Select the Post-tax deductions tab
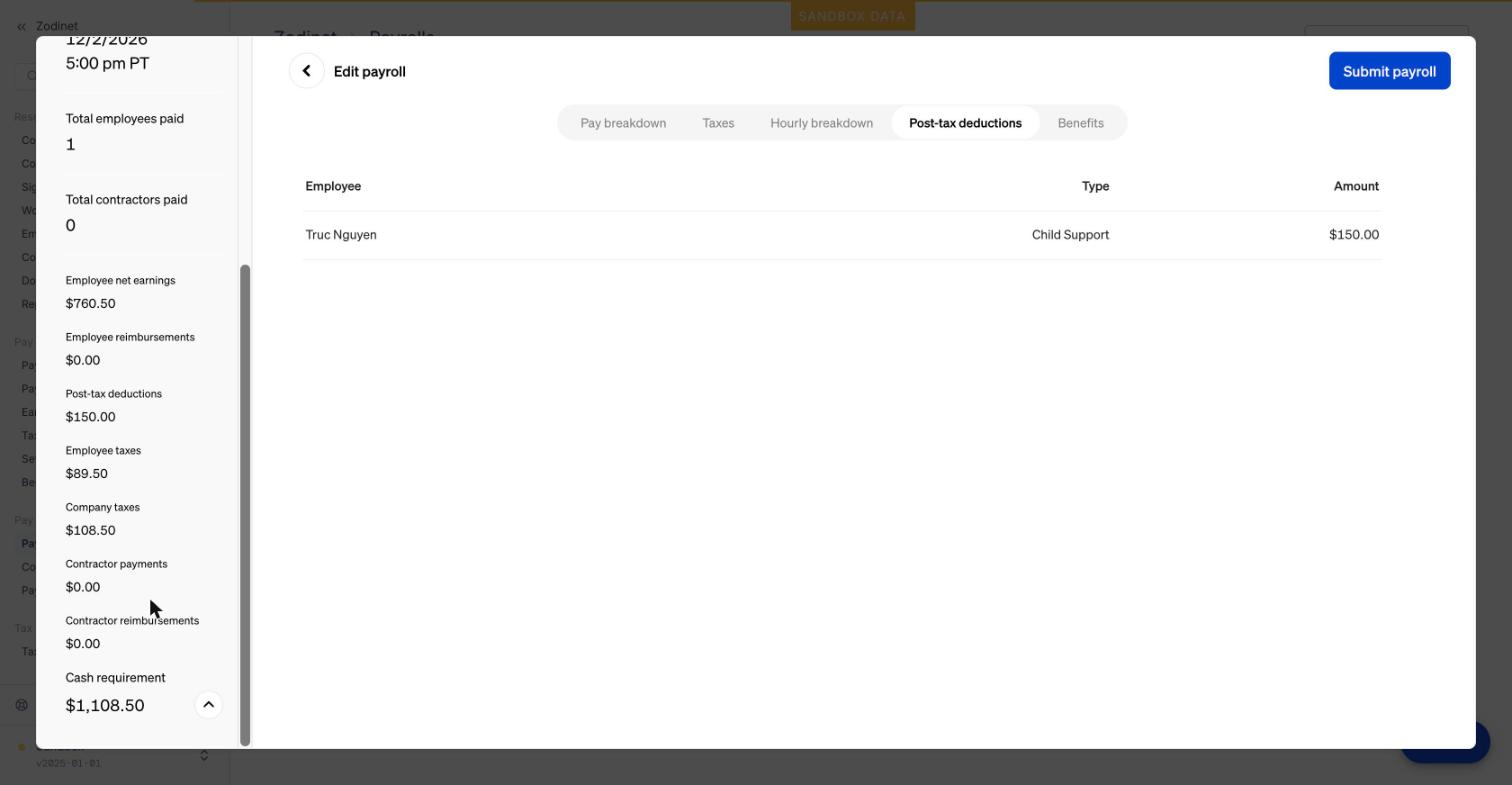 click(965, 123)
